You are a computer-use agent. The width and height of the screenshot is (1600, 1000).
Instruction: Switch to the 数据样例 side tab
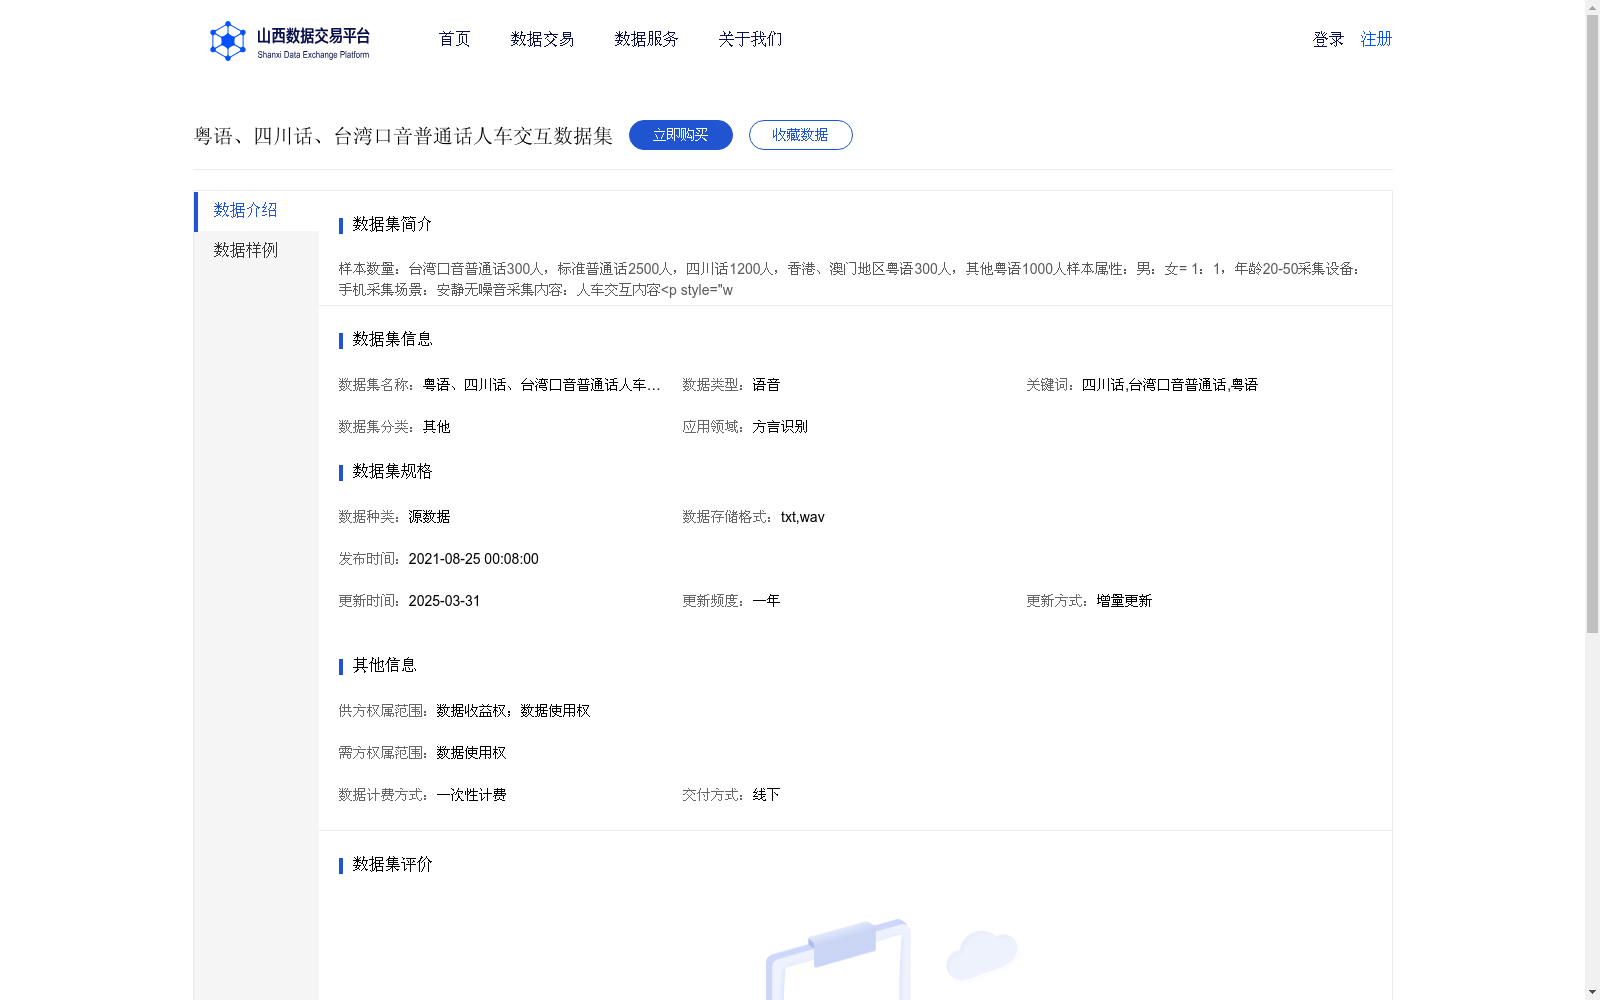pos(256,250)
